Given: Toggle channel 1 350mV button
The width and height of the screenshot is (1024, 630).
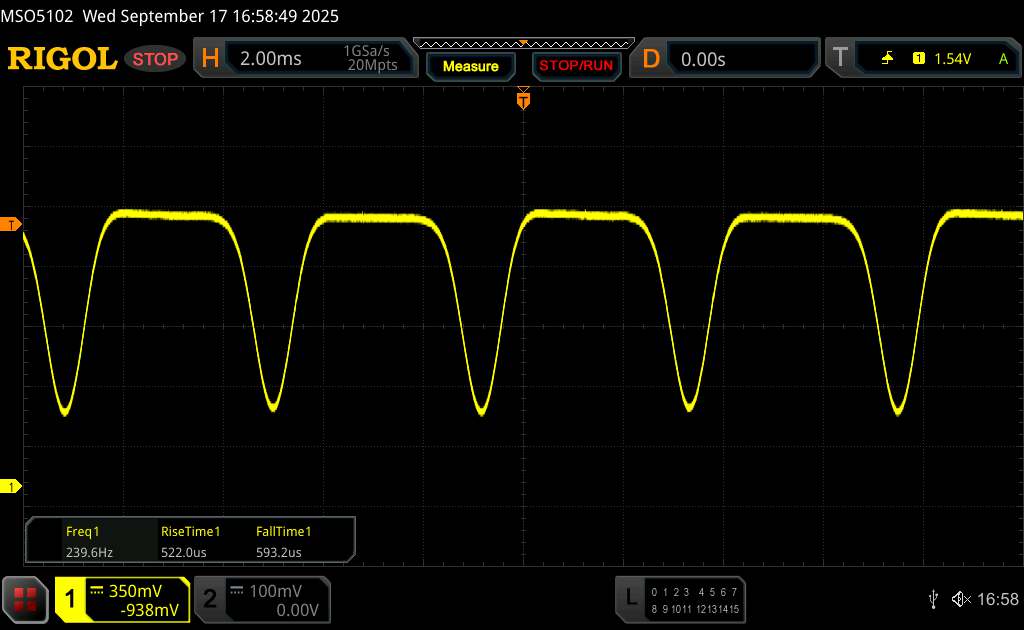Looking at the screenshot, I should point(122,599).
